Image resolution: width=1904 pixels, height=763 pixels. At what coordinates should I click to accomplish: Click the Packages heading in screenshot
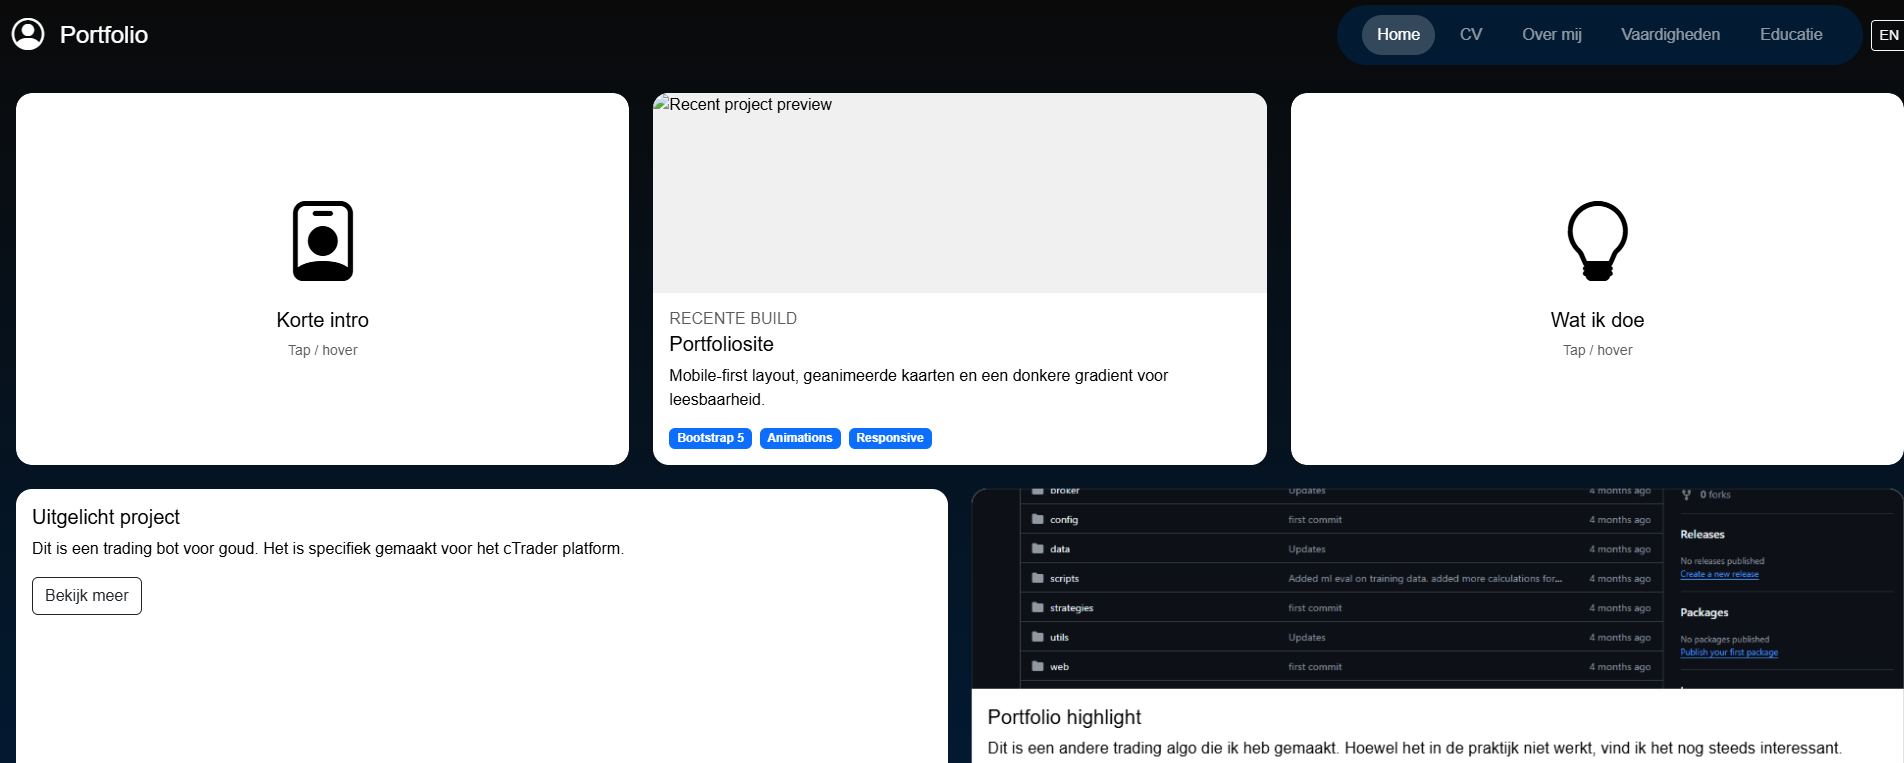(1704, 613)
